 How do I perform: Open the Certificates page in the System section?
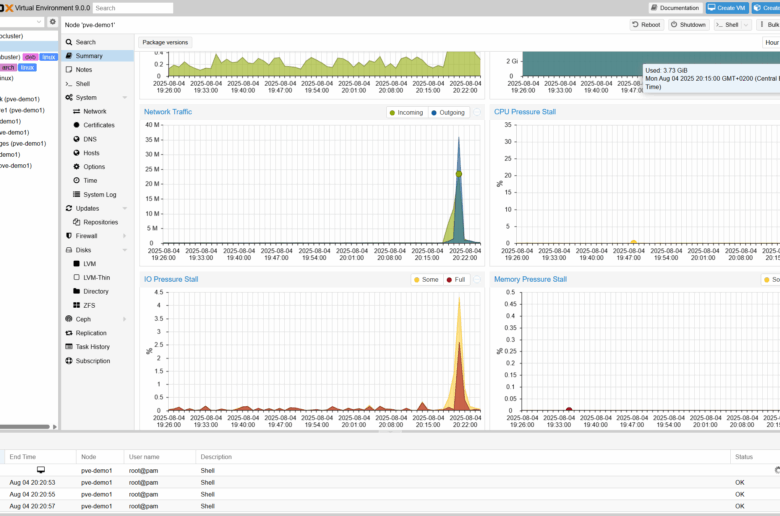(98, 125)
